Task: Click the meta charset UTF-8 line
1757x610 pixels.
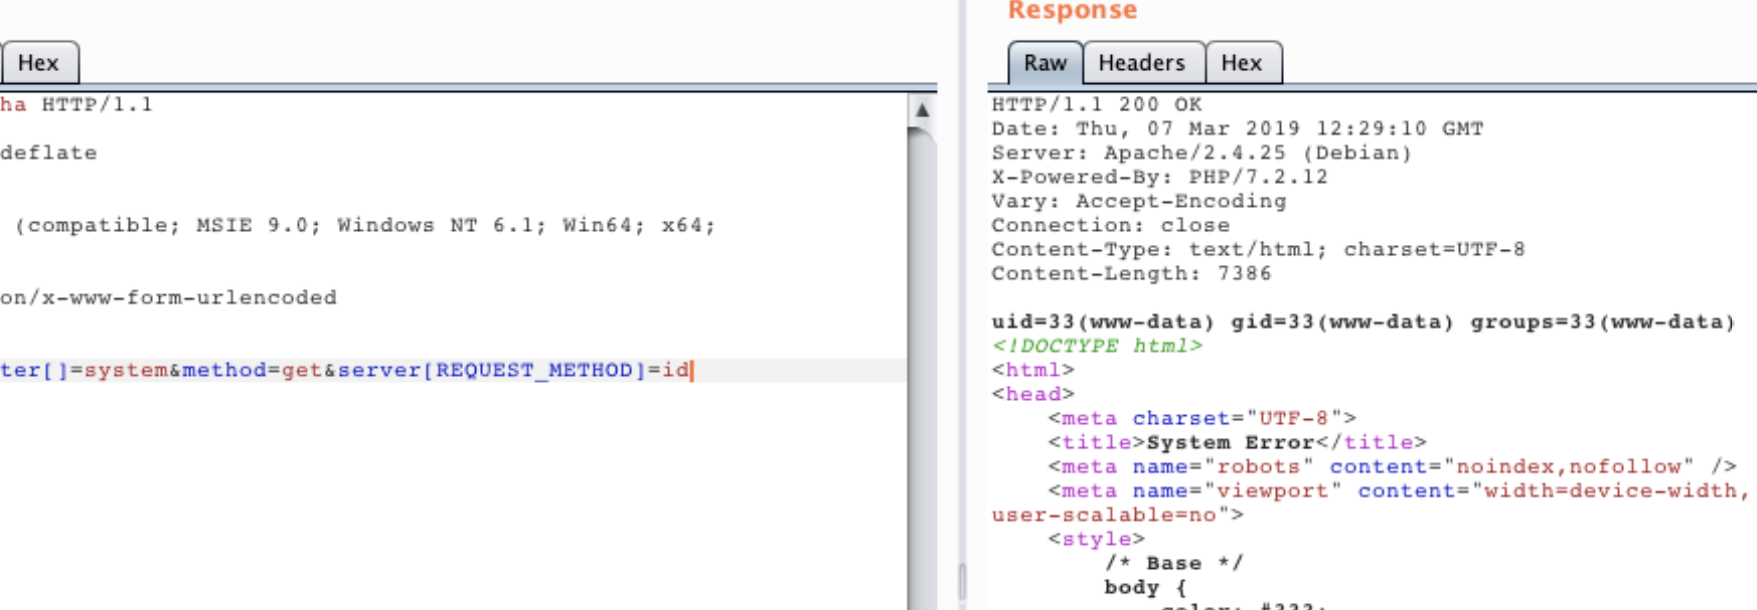Action: (1202, 418)
